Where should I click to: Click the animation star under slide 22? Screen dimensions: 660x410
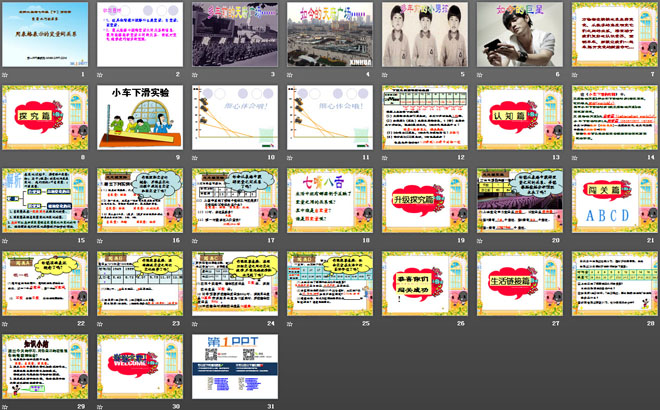point(5,324)
